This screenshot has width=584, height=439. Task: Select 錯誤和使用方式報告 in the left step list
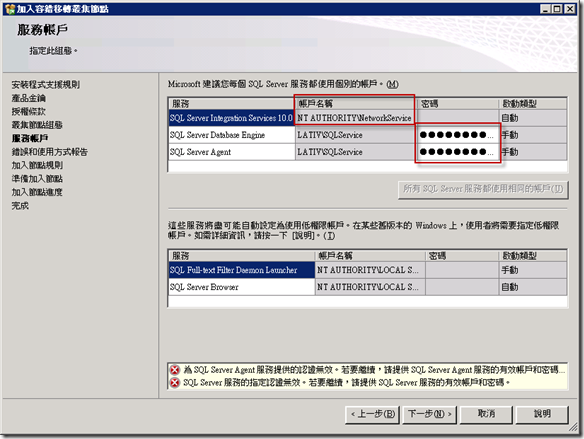click(50, 152)
